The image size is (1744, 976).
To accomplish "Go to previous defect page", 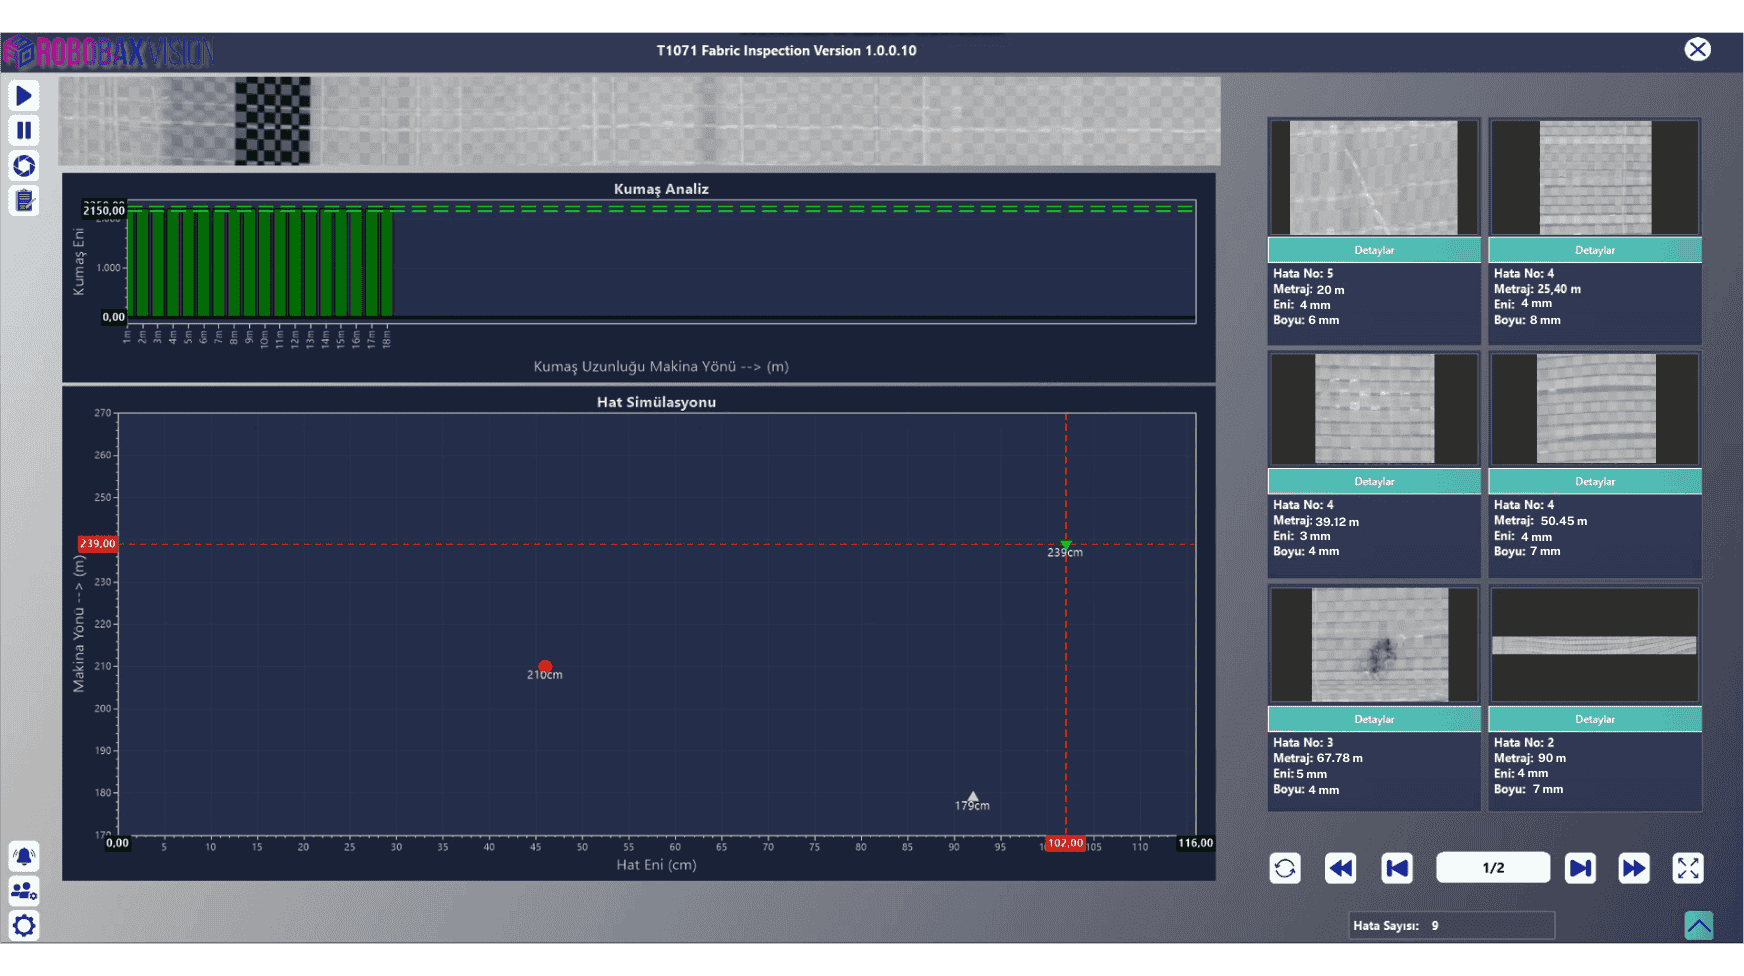I will point(1397,868).
